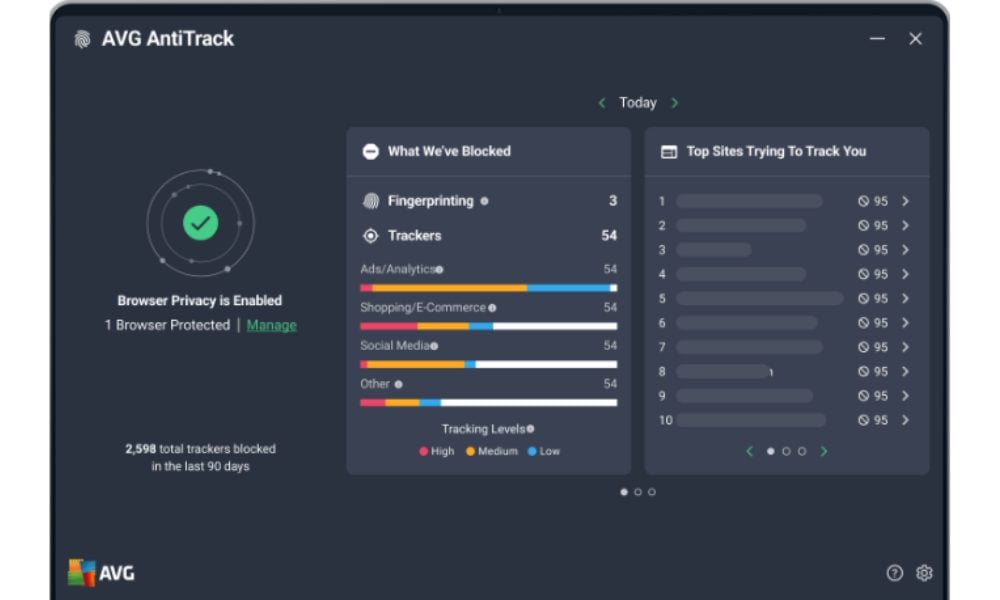Show info for Social Media
Image resolution: width=1000 pixels, height=600 pixels.
click(x=434, y=346)
